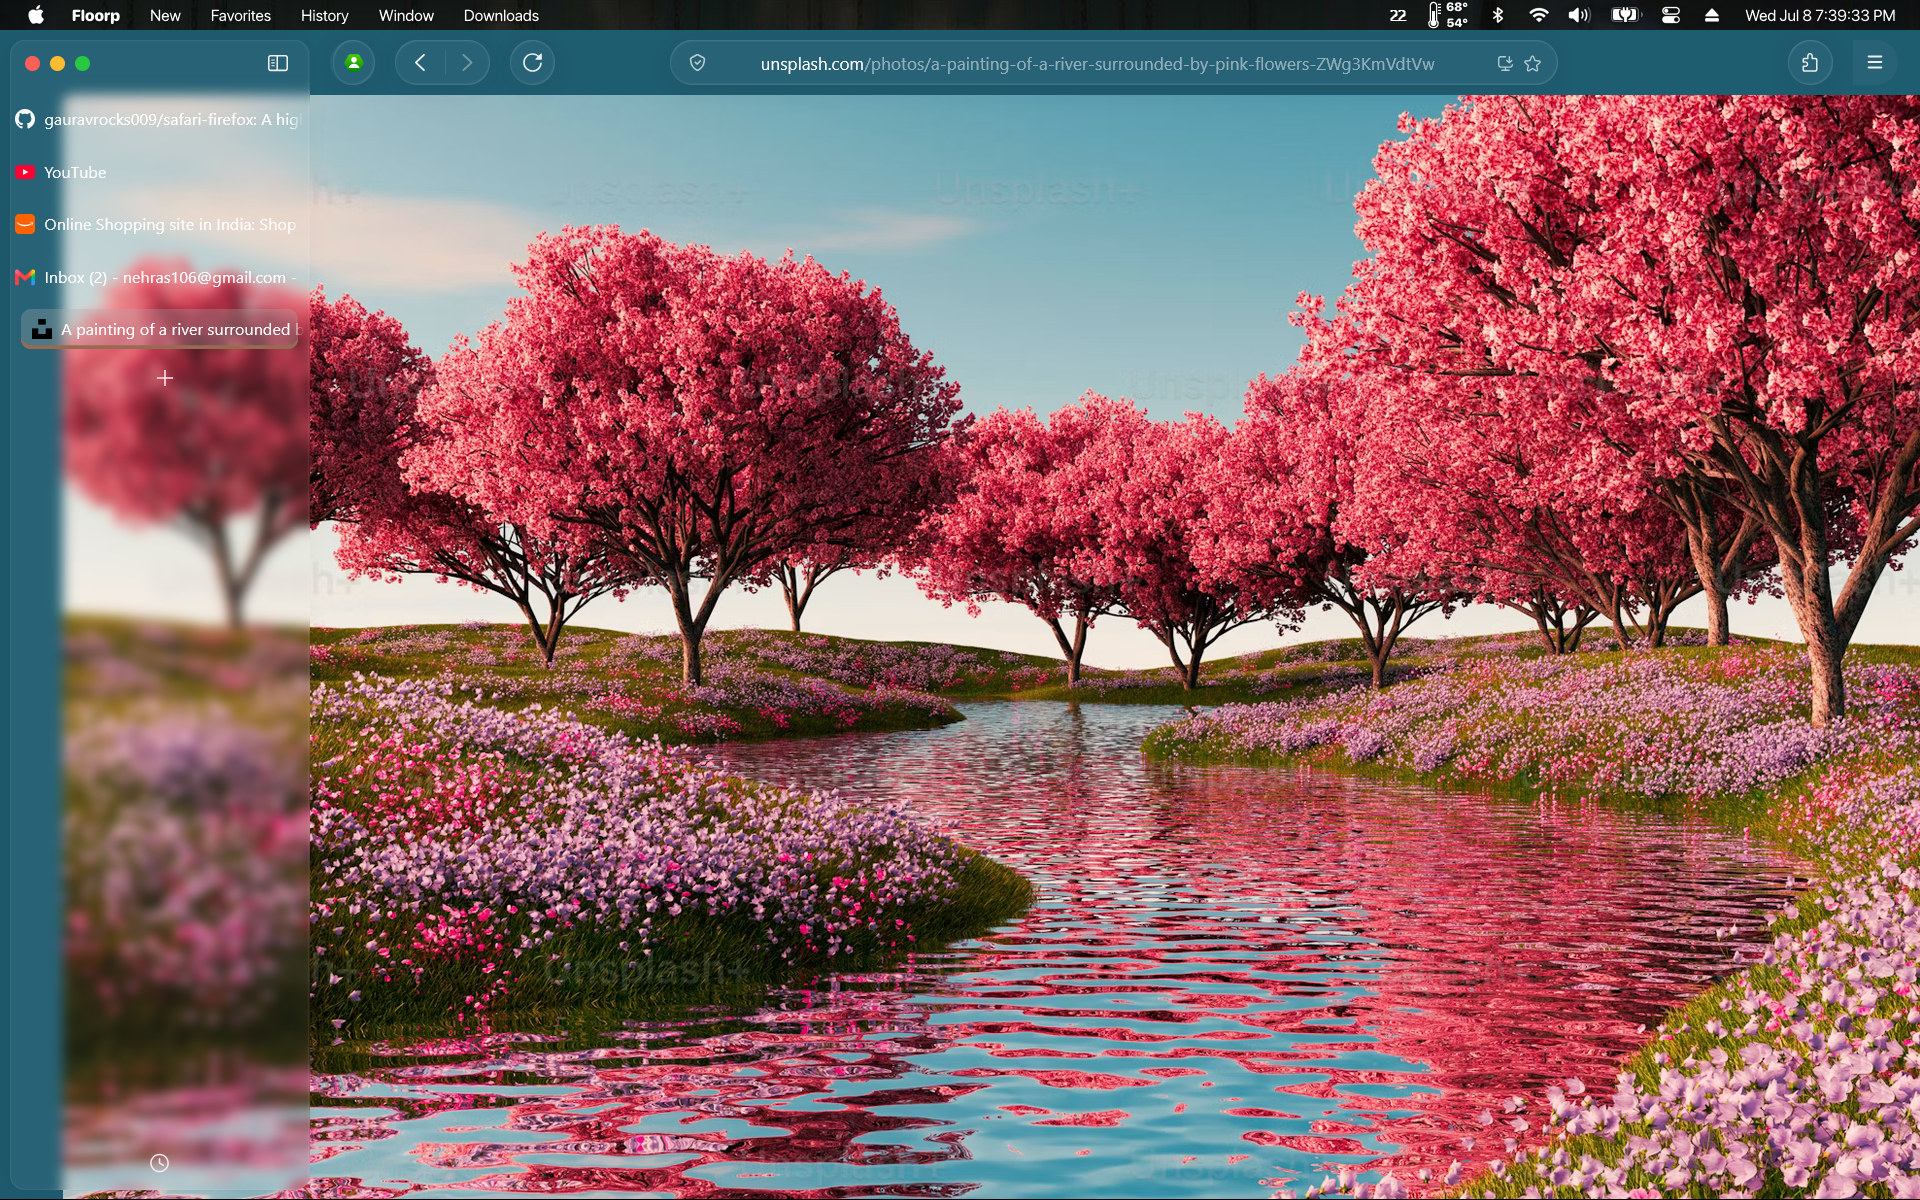
Task: Go back with the left arrow
Action: click(x=420, y=63)
